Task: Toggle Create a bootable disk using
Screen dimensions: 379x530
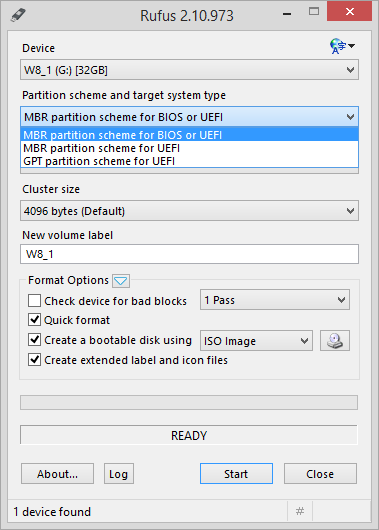Action: coord(34,340)
